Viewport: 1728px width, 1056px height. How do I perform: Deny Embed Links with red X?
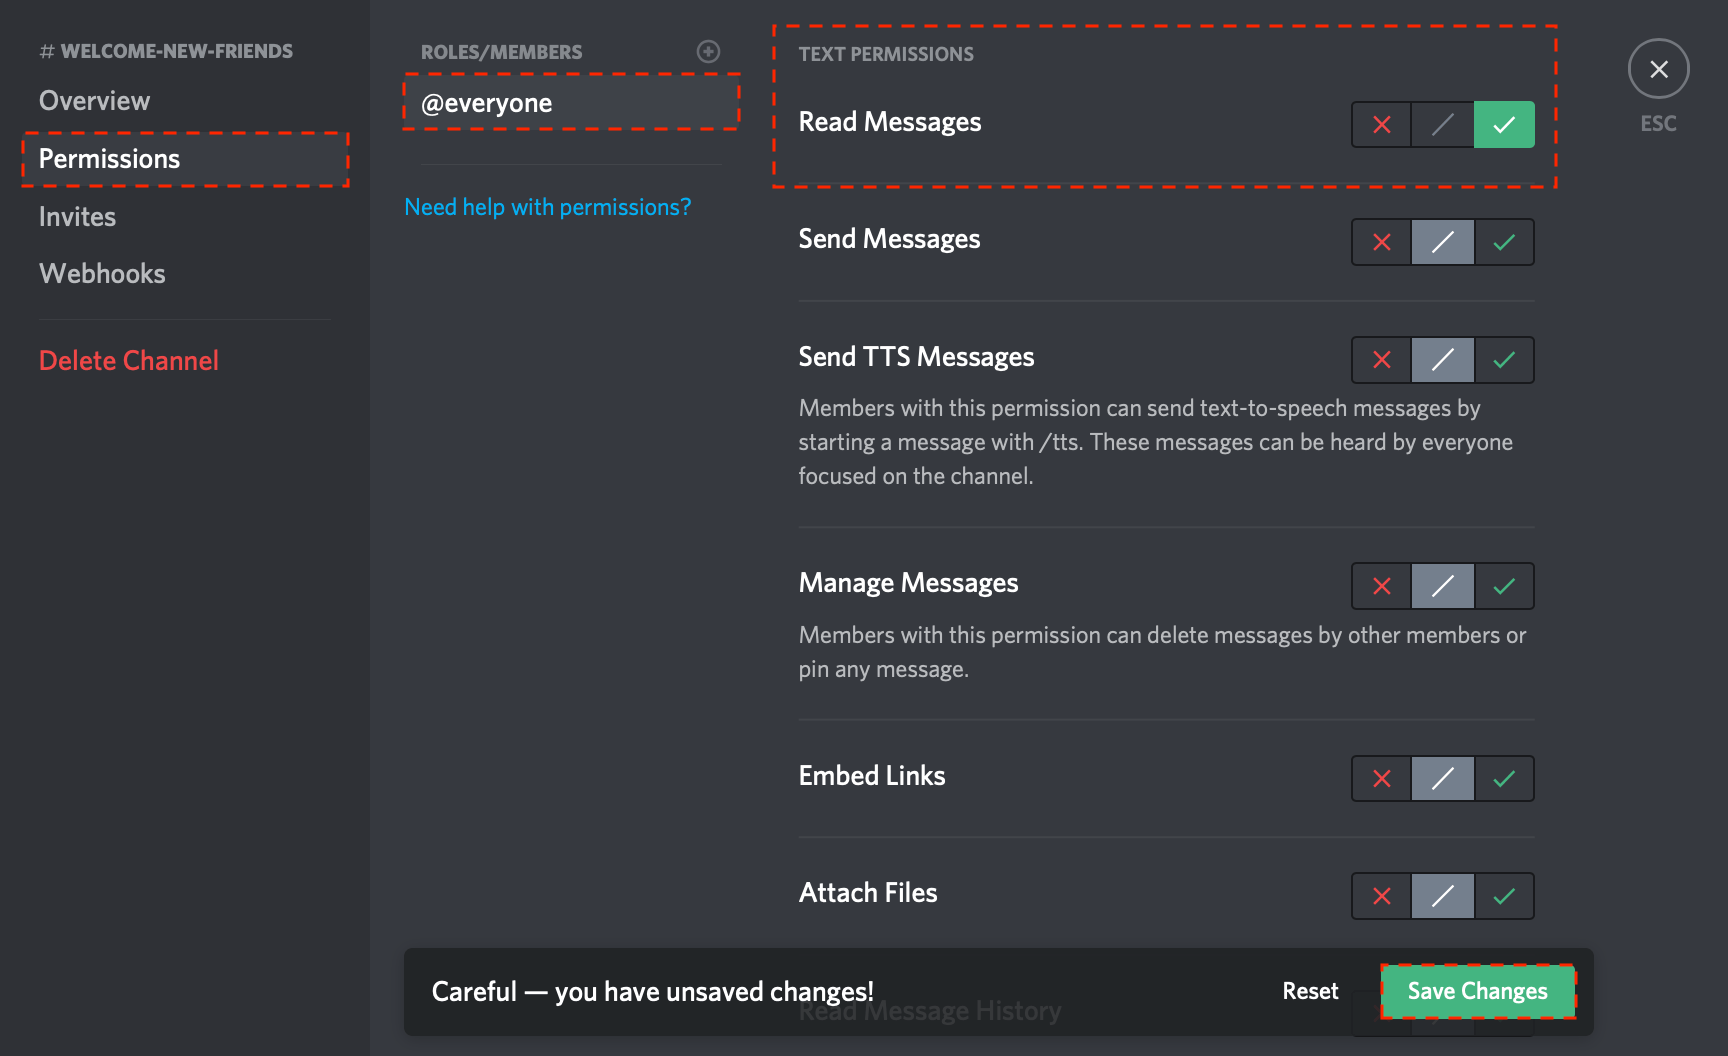[1381, 779]
